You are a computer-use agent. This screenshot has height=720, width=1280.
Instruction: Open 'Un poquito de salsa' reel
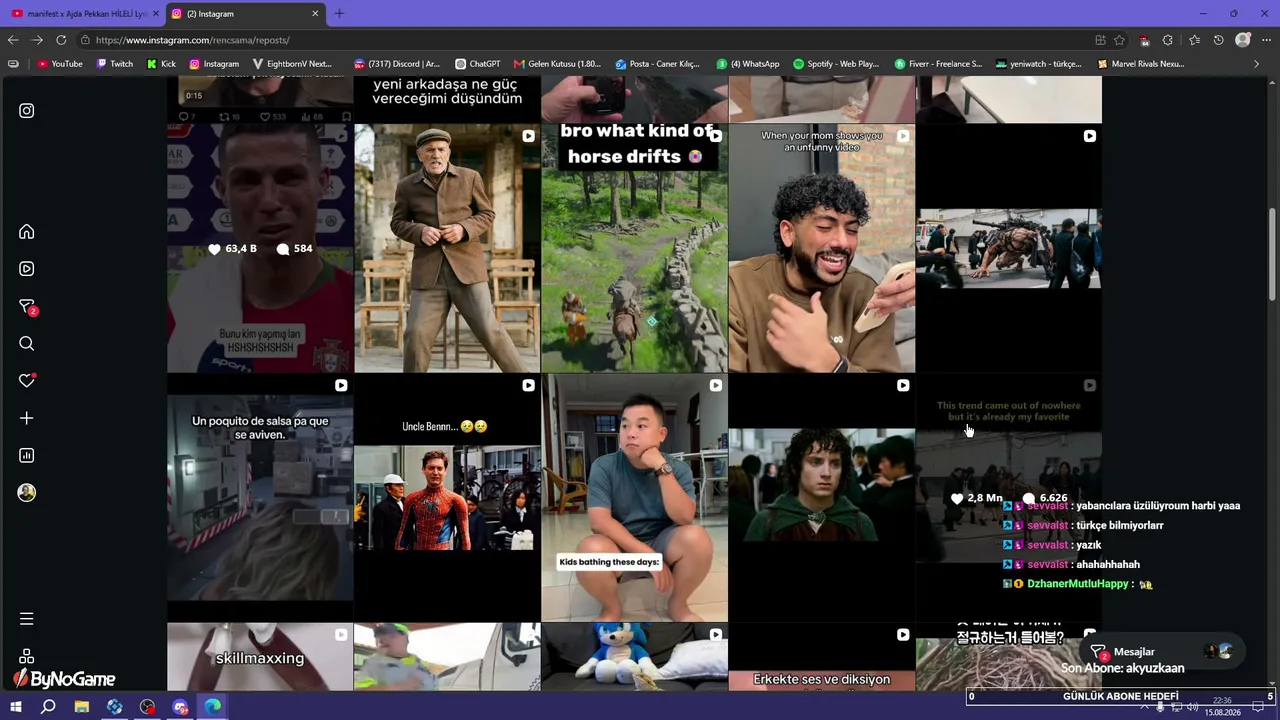(260, 498)
